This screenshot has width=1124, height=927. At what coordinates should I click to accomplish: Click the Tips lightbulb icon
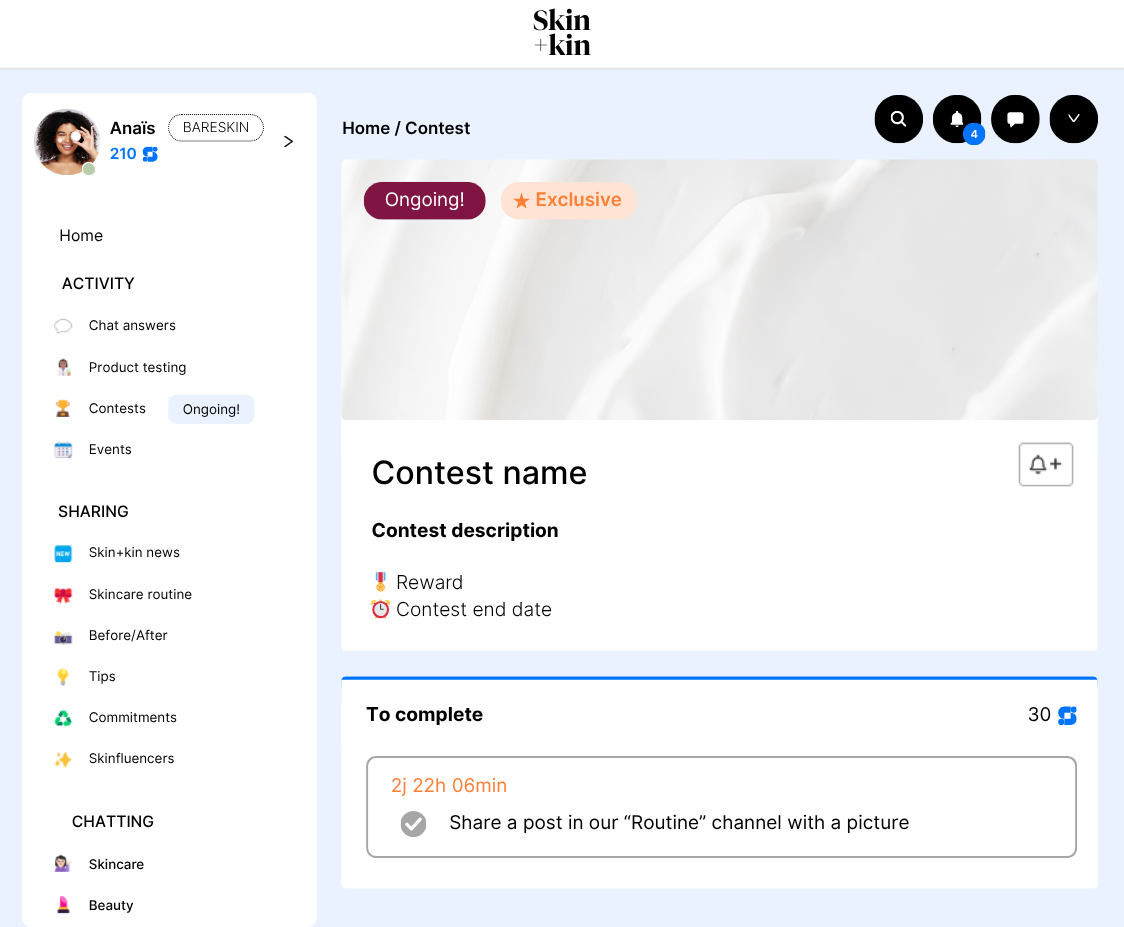click(63, 677)
